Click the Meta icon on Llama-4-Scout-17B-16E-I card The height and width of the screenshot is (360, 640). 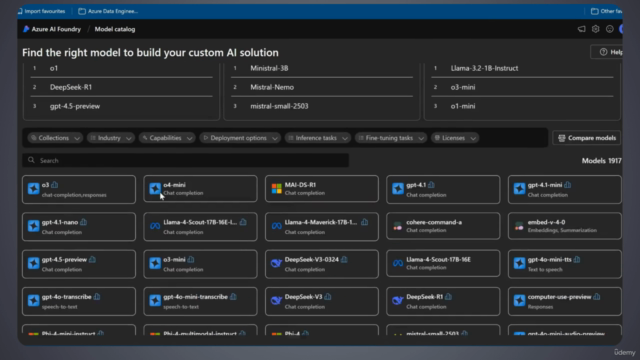click(x=155, y=226)
